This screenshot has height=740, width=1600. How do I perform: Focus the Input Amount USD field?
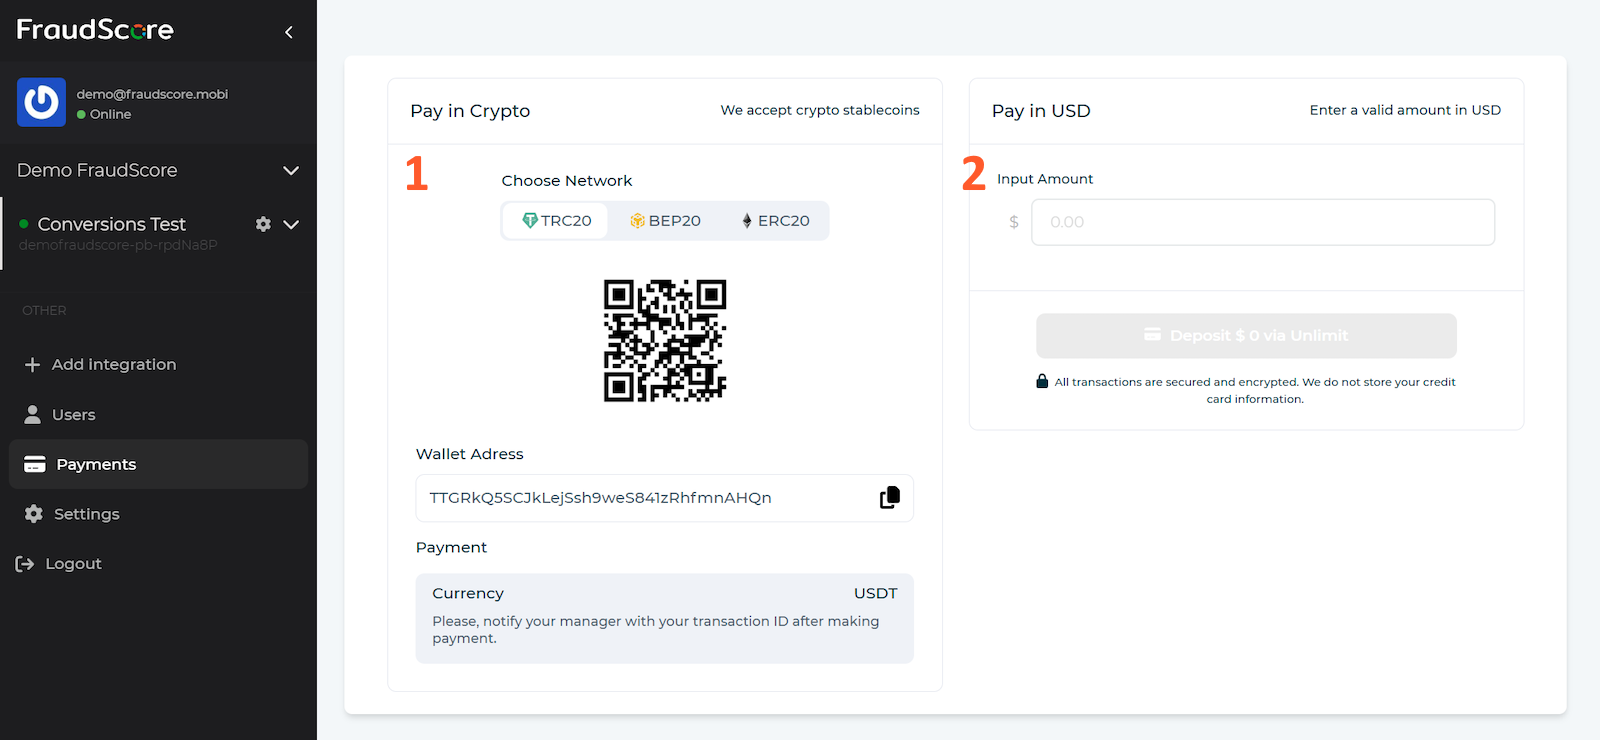click(1263, 222)
